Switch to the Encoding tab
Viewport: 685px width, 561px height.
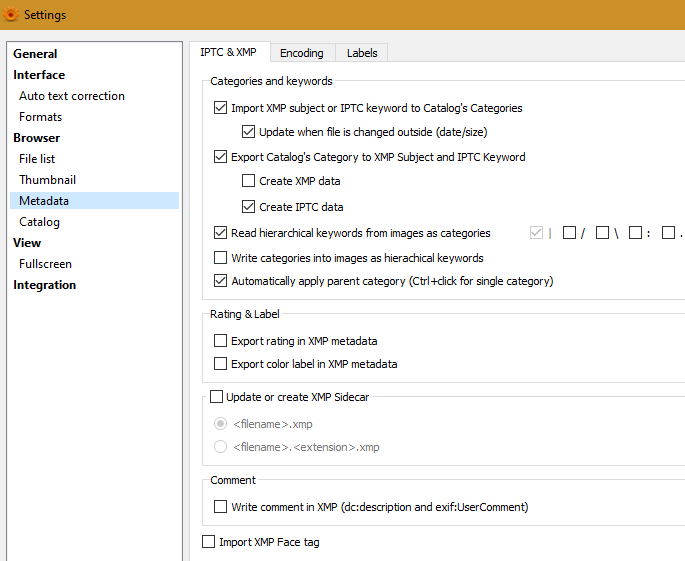click(301, 53)
